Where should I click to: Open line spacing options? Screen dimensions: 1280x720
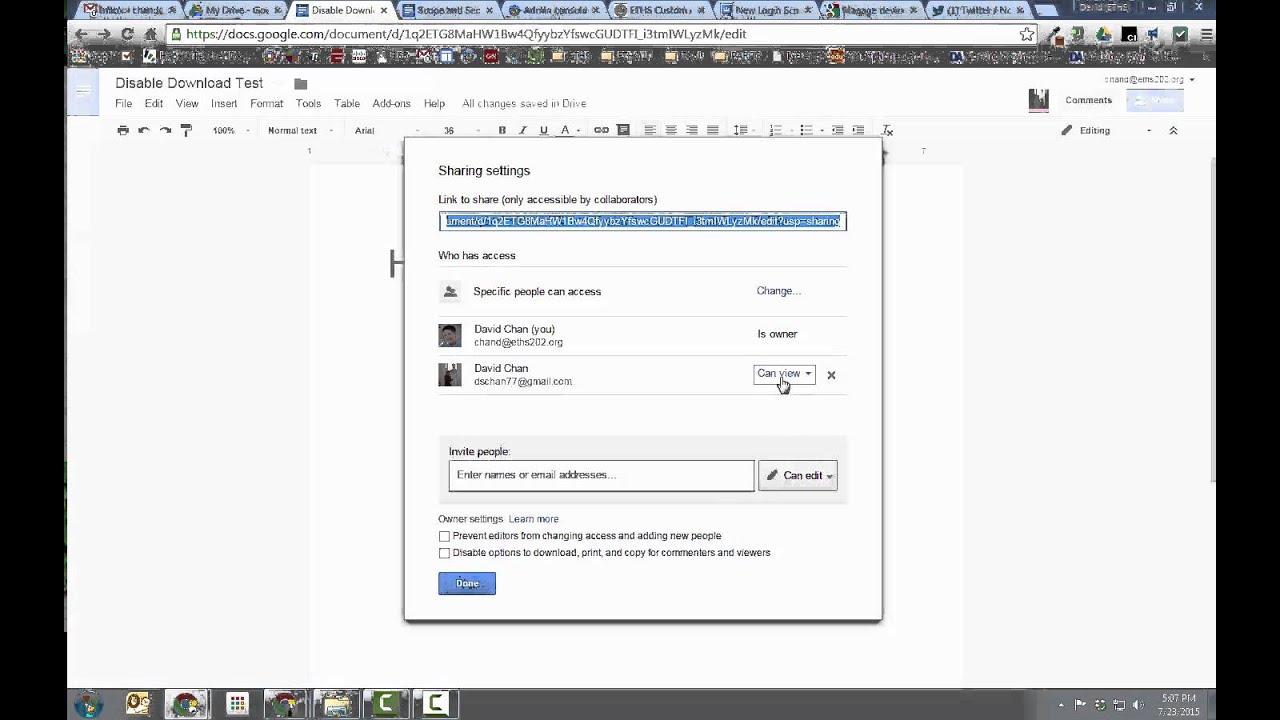click(741, 130)
